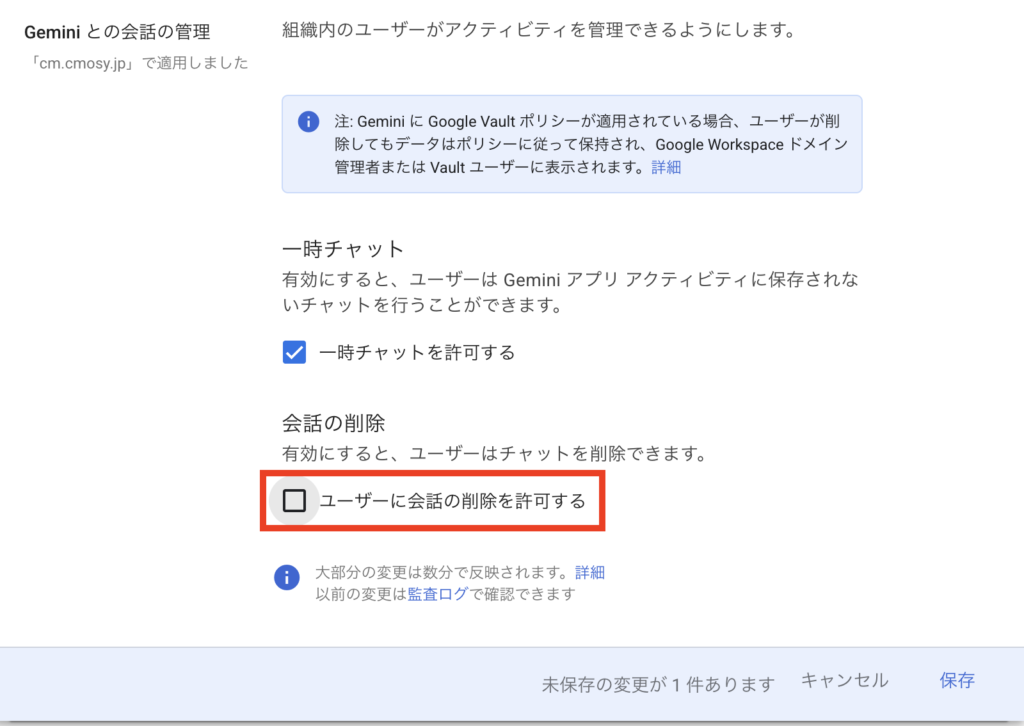Screen dimensions: 1024x726
Task: Click the 未保存の変更が 1 件あります message
Action: point(658,684)
